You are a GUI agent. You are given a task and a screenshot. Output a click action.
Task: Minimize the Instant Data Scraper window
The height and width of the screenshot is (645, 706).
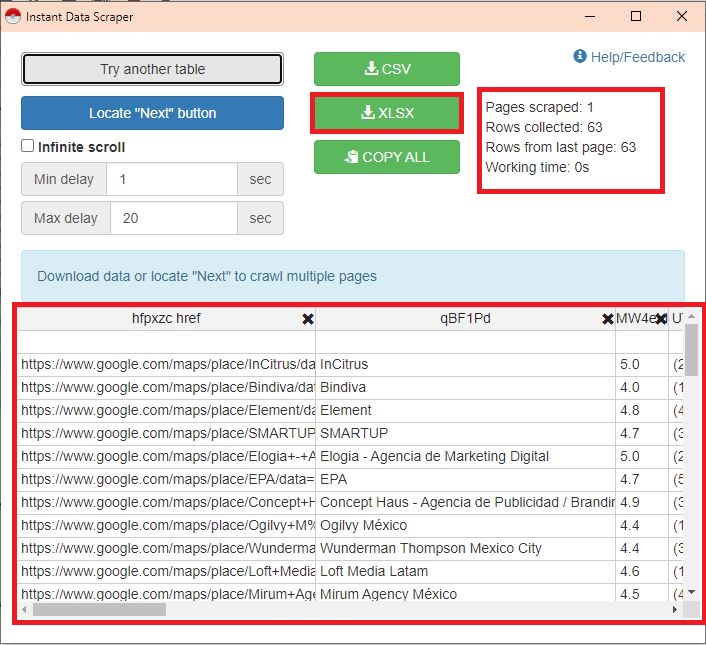pyautogui.click(x=590, y=17)
